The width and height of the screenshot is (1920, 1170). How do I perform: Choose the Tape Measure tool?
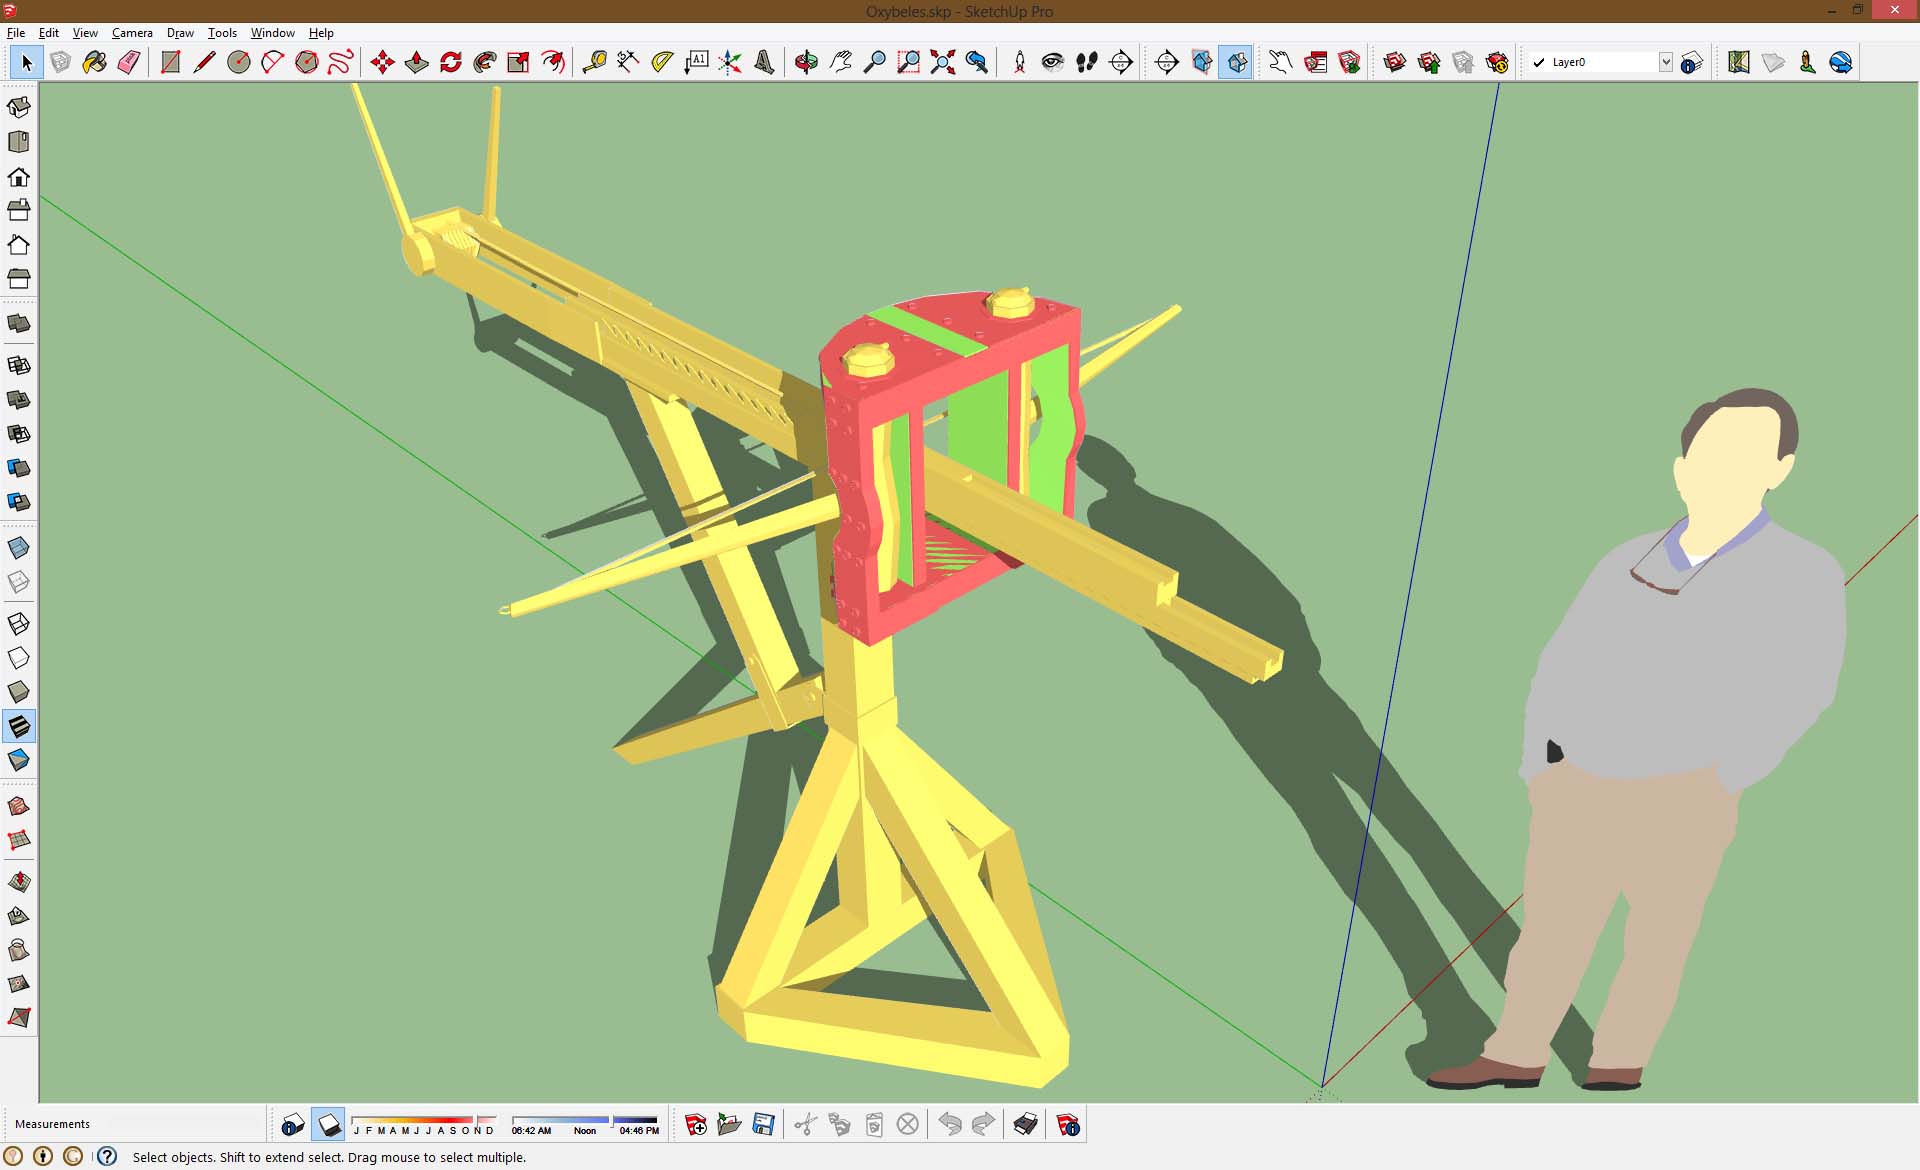pyautogui.click(x=594, y=62)
